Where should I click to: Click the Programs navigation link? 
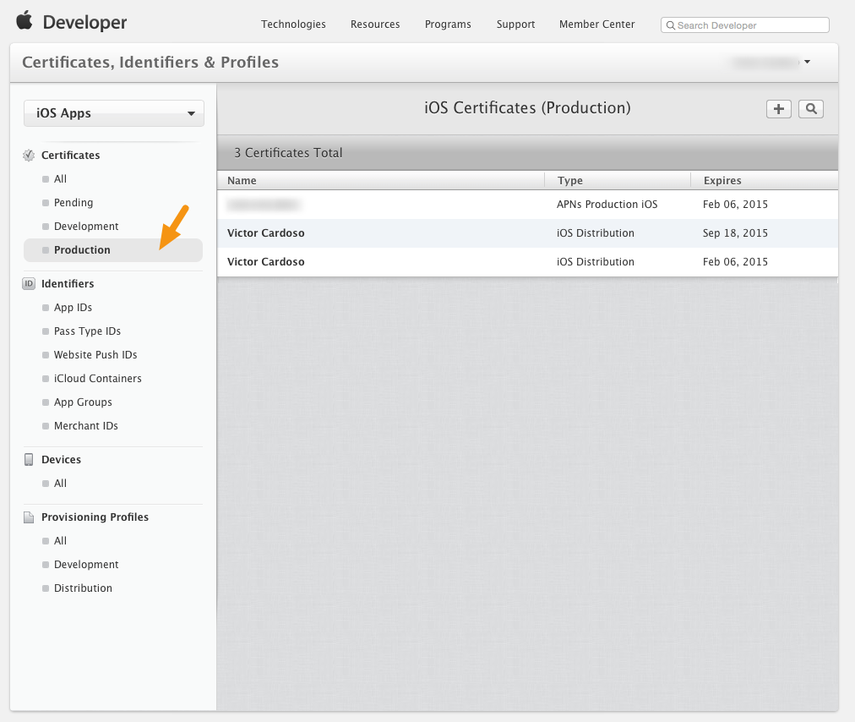tap(447, 24)
